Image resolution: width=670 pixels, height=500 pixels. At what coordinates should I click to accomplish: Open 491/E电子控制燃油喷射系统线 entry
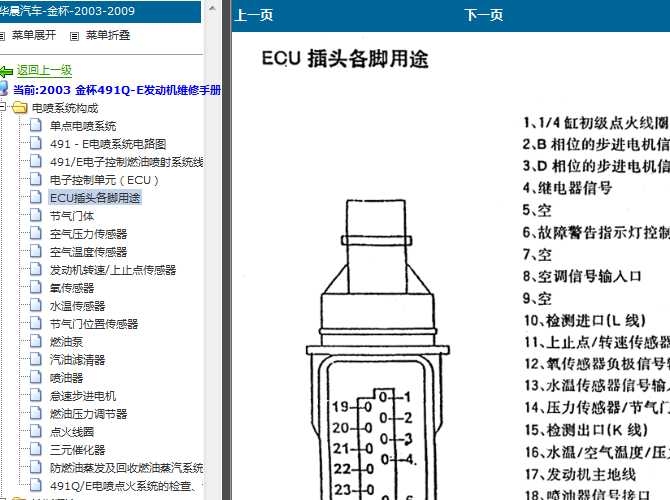point(126,162)
